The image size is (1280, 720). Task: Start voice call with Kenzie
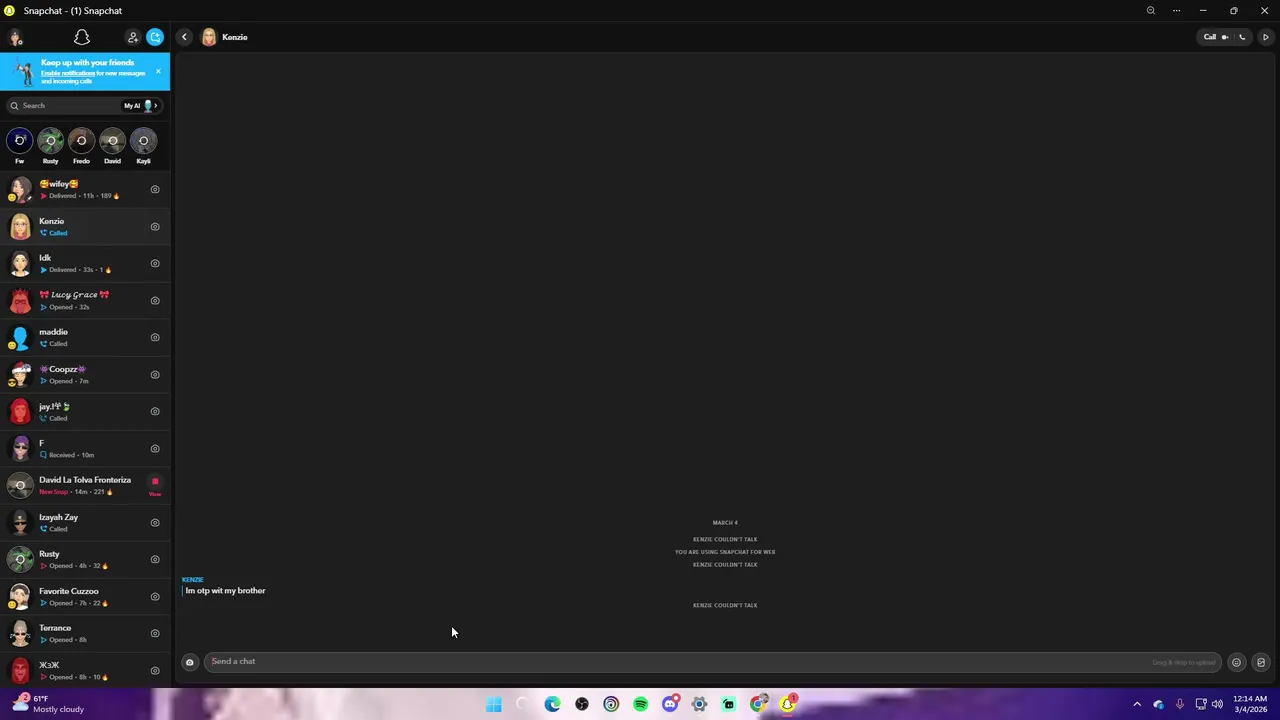click(1242, 37)
